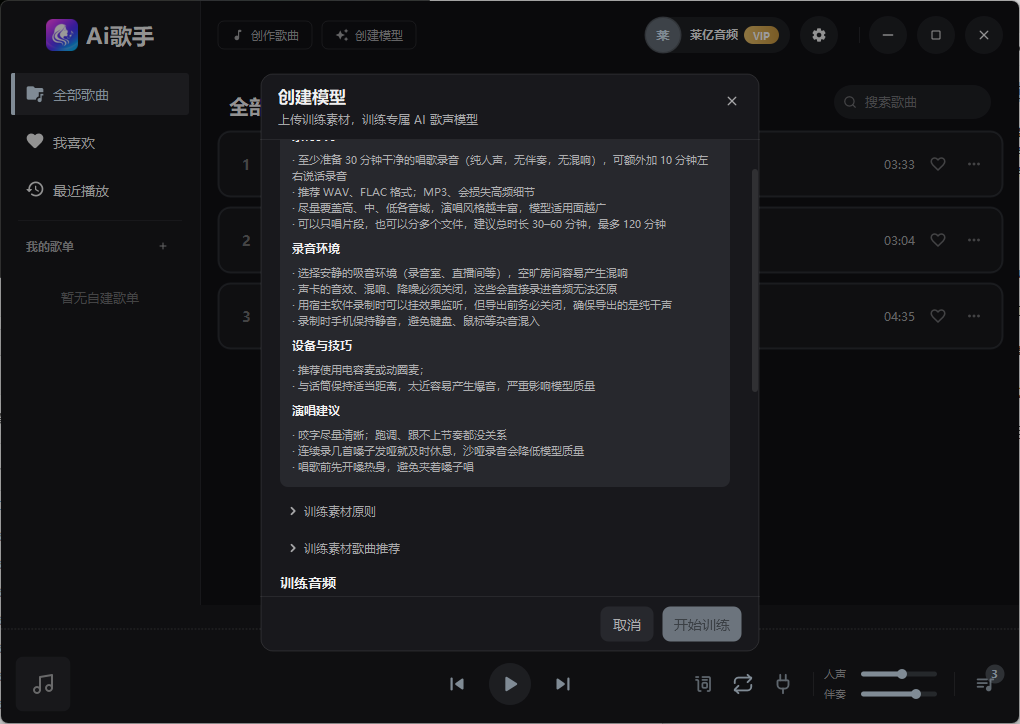Adjust the 伴奏 volume slider
Viewport: 1020px width, 724px height.
[898, 694]
